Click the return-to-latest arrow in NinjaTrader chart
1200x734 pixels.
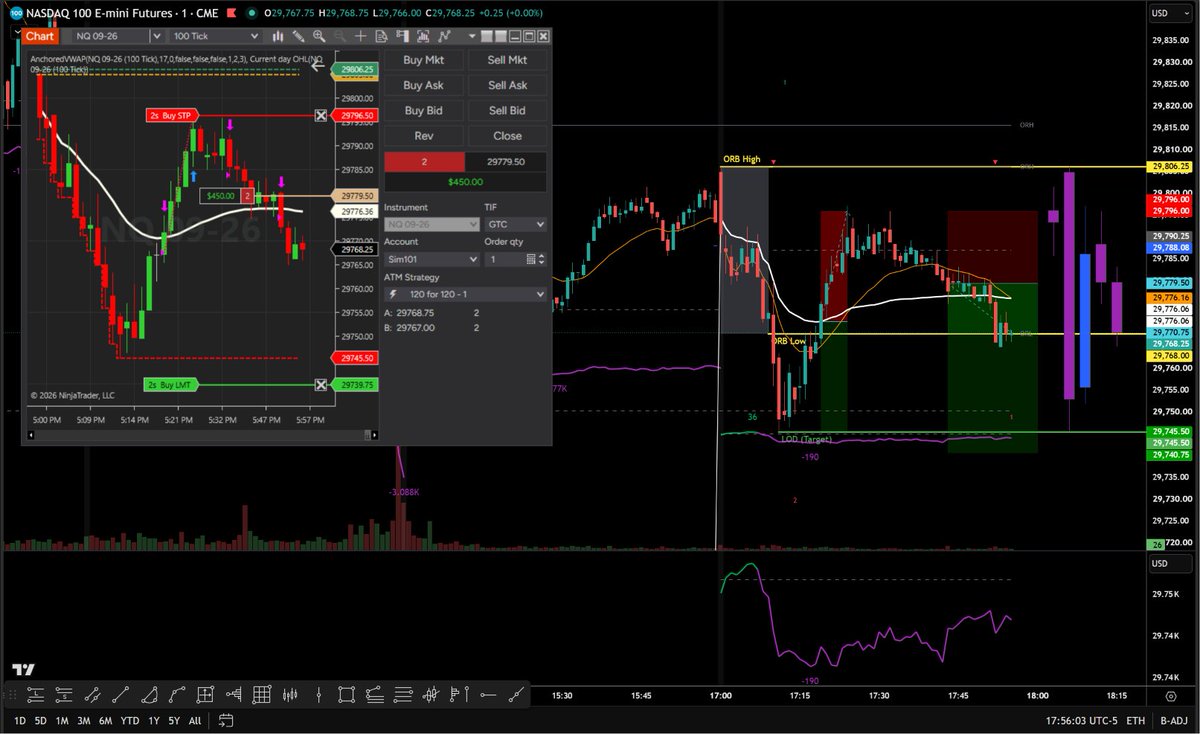(x=318, y=67)
